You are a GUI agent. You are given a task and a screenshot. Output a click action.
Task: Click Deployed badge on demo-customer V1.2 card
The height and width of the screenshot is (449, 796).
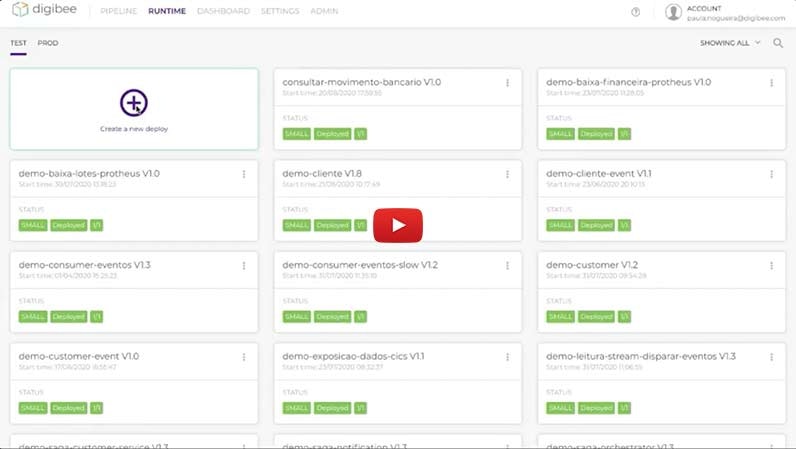(x=596, y=317)
